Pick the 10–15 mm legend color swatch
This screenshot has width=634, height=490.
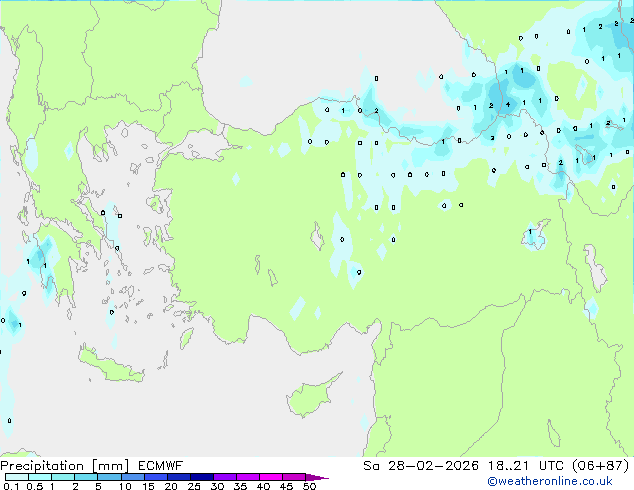132,477
